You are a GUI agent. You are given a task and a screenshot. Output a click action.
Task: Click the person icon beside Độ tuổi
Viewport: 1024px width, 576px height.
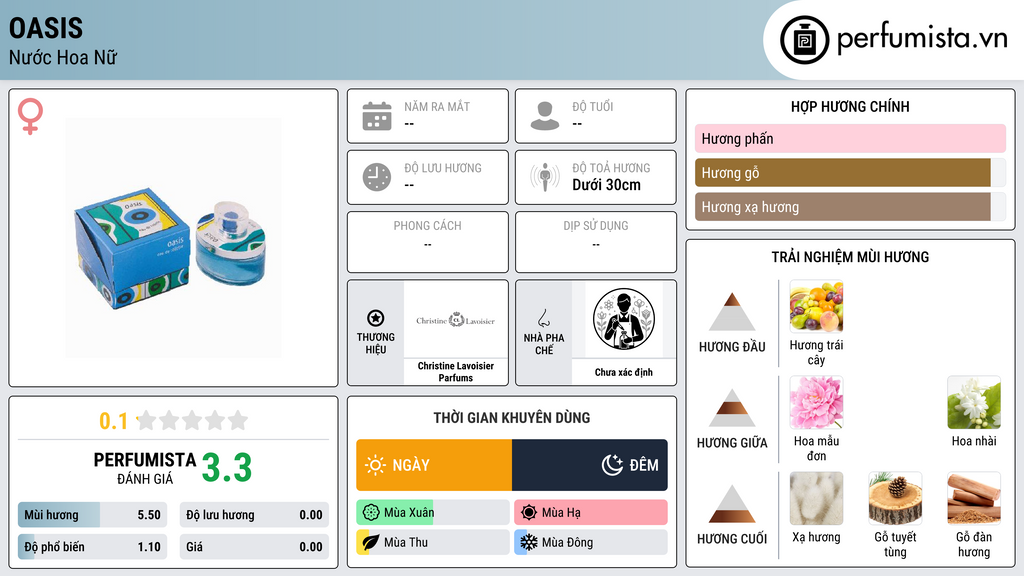pyautogui.click(x=545, y=116)
